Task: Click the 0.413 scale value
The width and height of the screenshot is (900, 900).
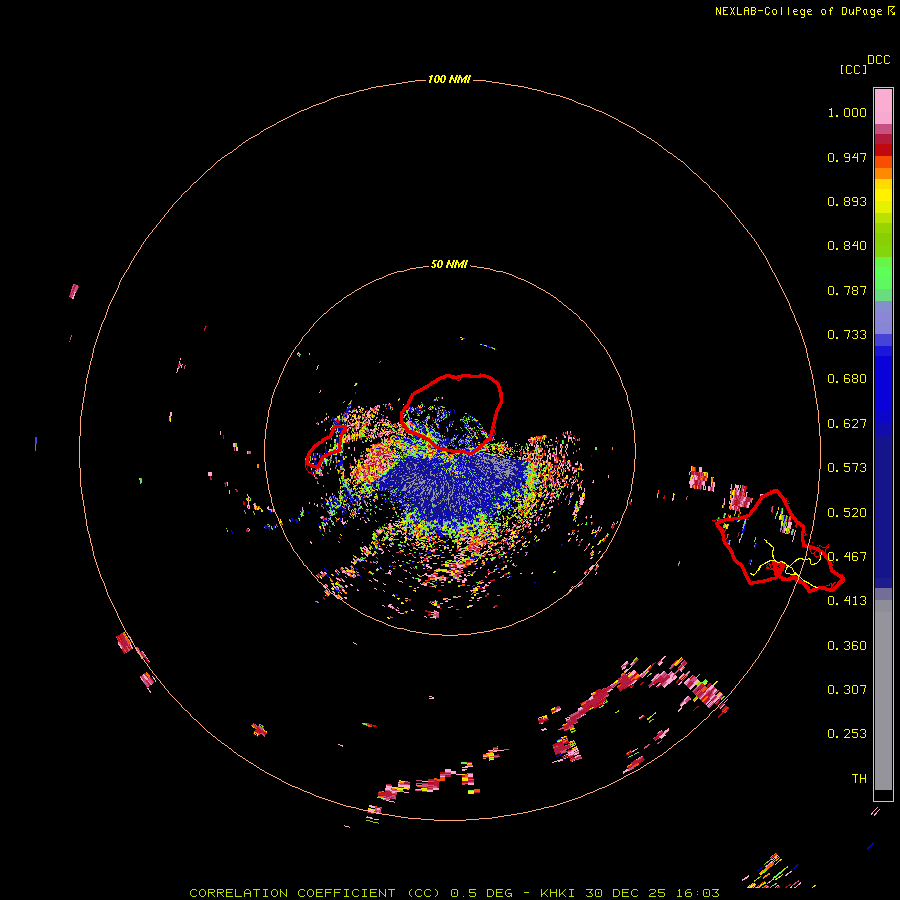Action: [x=847, y=601]
